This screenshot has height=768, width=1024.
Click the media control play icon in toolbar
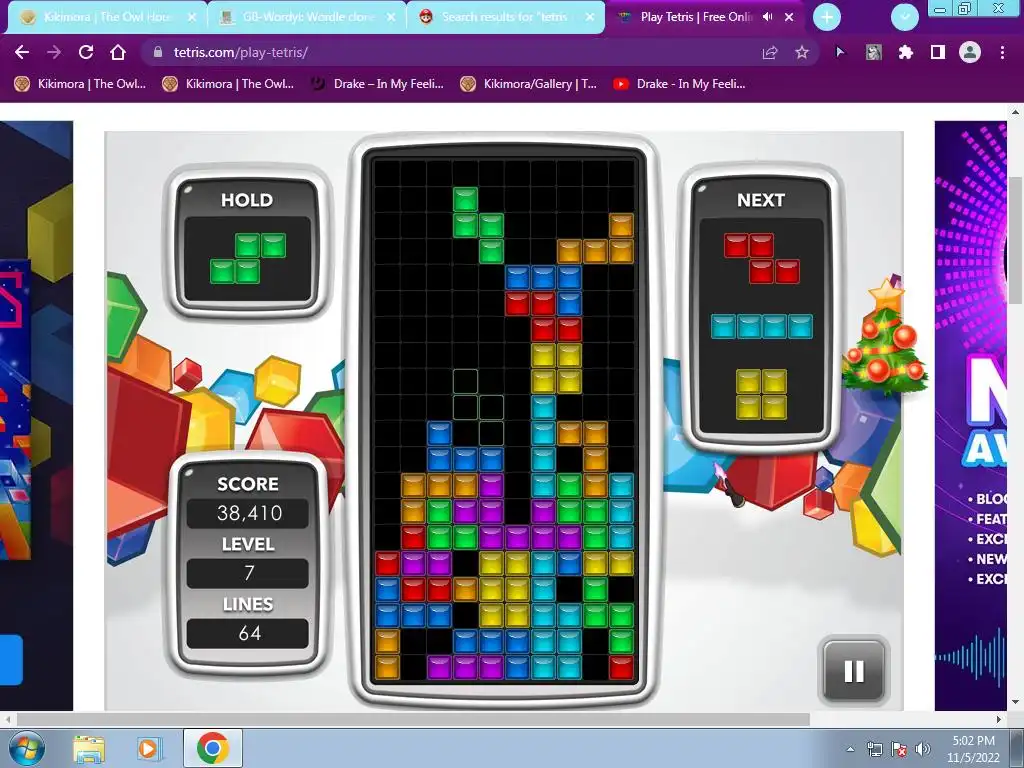[x=840, y=52]
